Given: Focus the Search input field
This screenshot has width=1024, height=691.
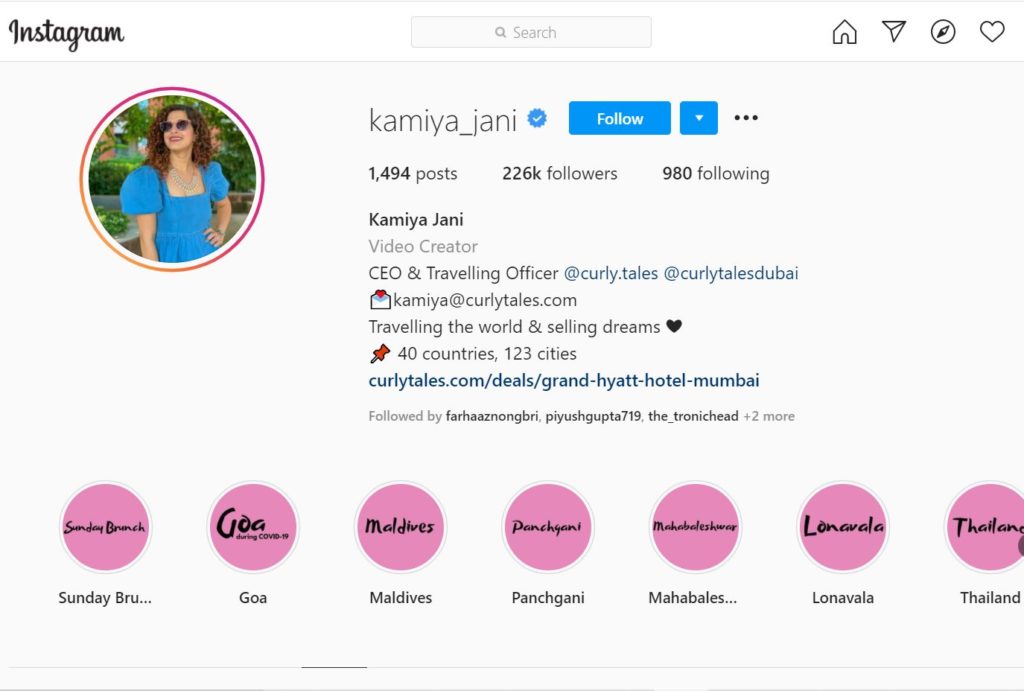Looking at the screenshot, I should [531, 32].
